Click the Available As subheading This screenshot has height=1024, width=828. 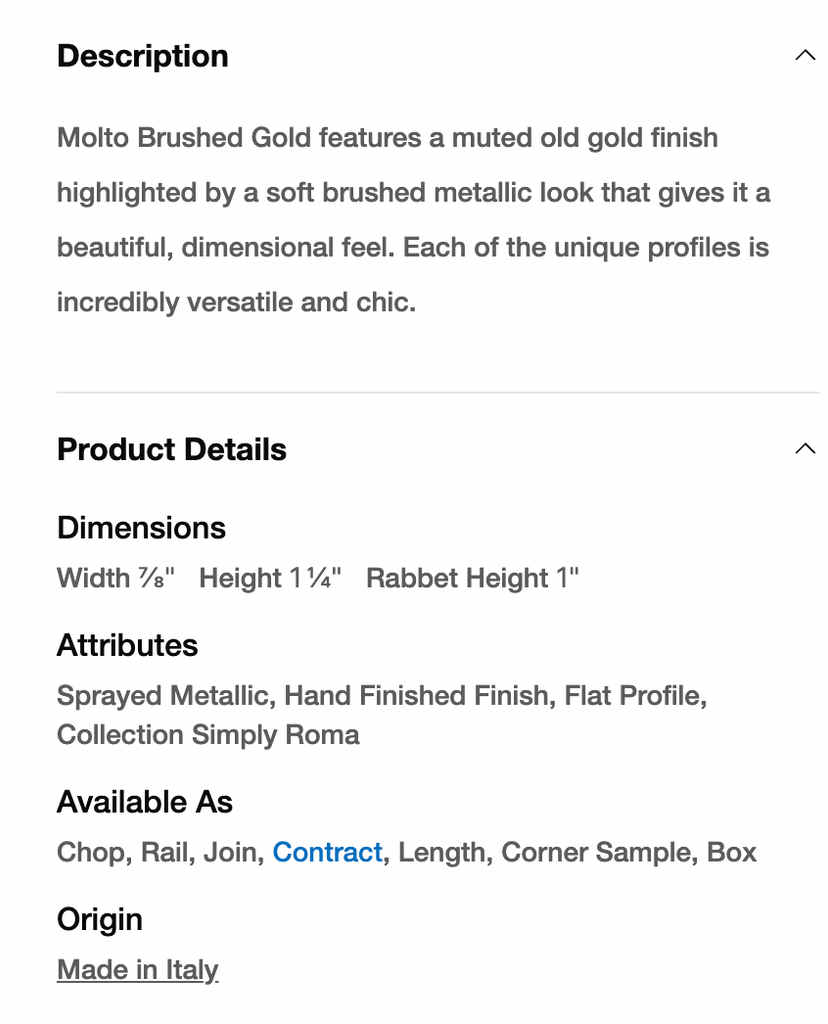click(144, 801)
